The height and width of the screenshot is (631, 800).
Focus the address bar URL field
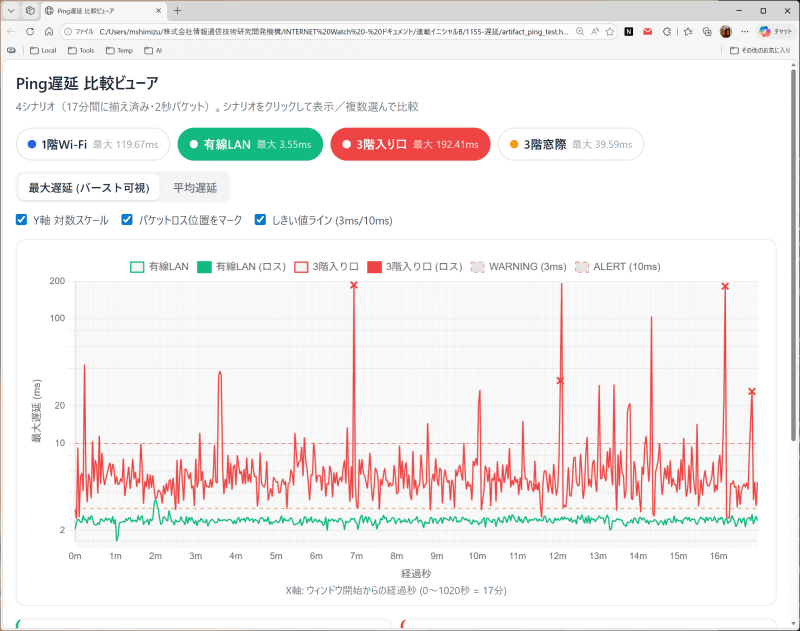[334, 32]
